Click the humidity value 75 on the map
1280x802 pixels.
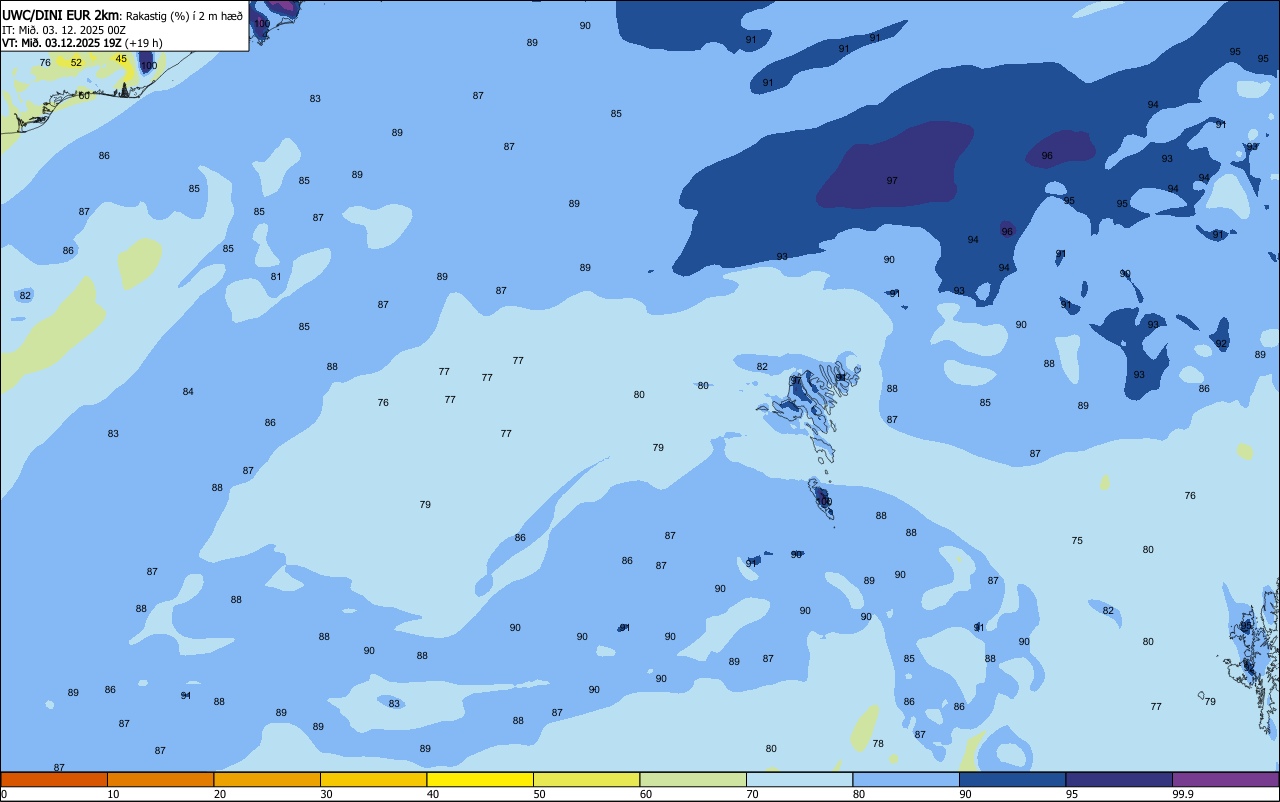pos(1077,541)
